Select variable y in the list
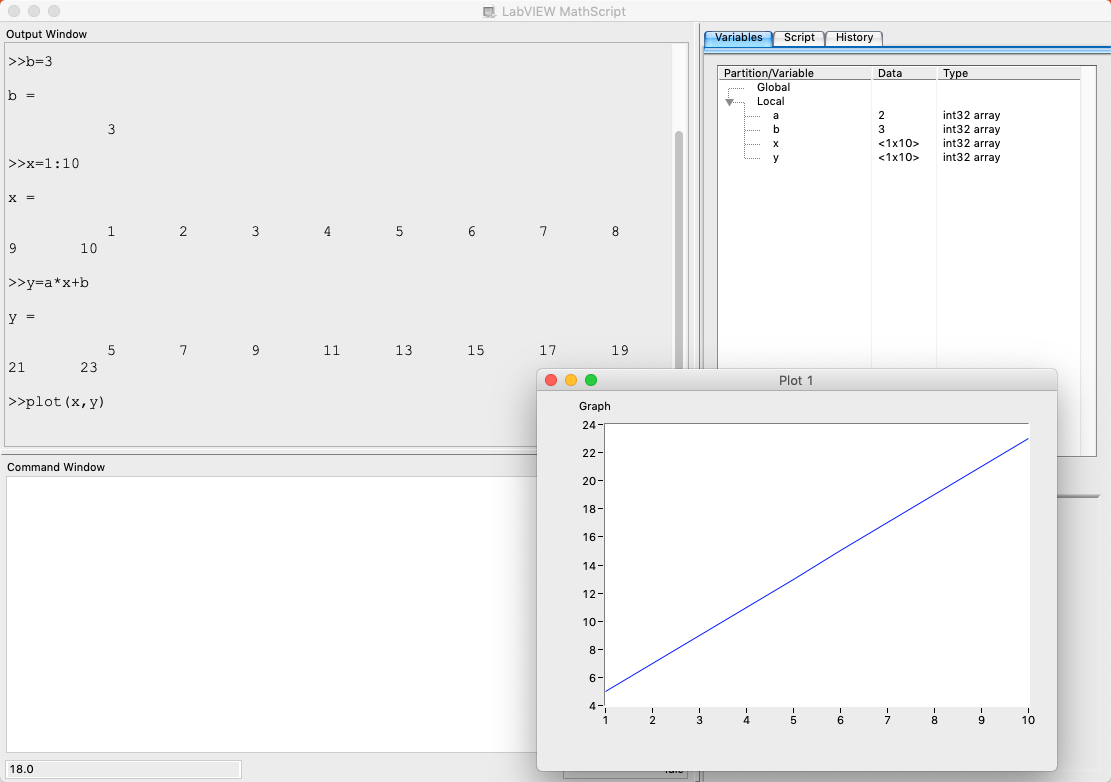 (776, 158)
